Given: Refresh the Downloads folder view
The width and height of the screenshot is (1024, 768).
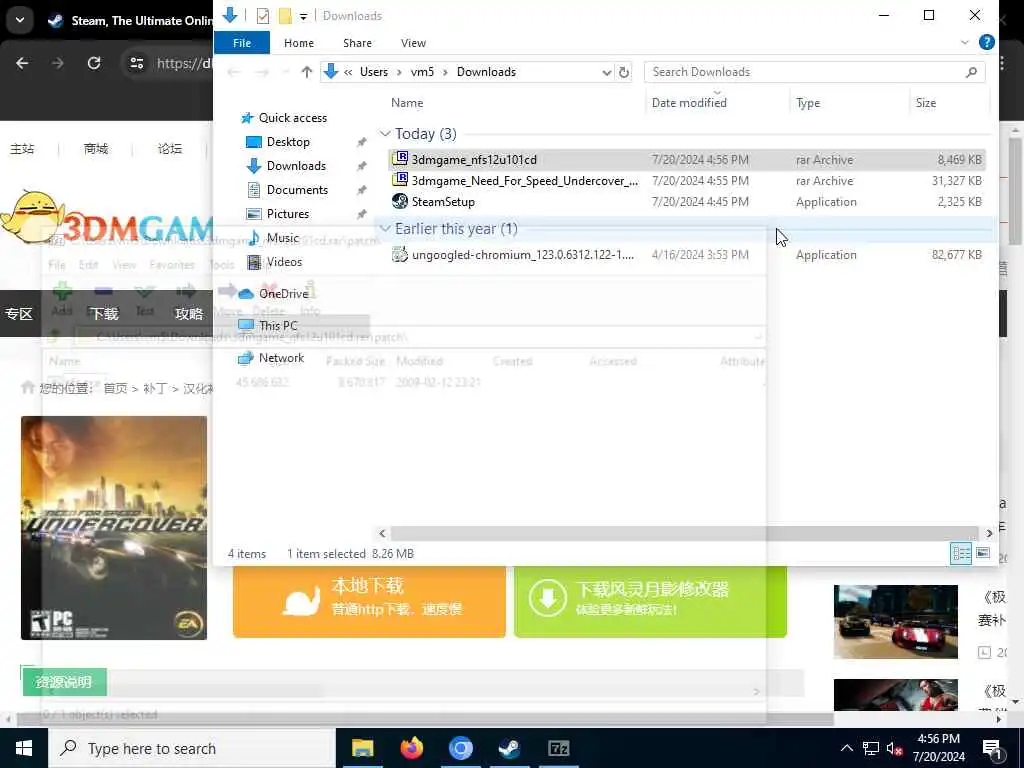Looking at the screenshot, I should coord(624,72).
